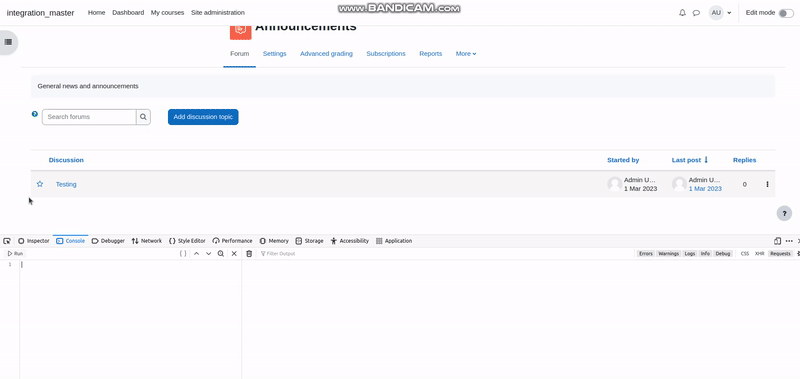Focus the Search forums input field
Screen dimensions: 800x379
click(89, 117)
